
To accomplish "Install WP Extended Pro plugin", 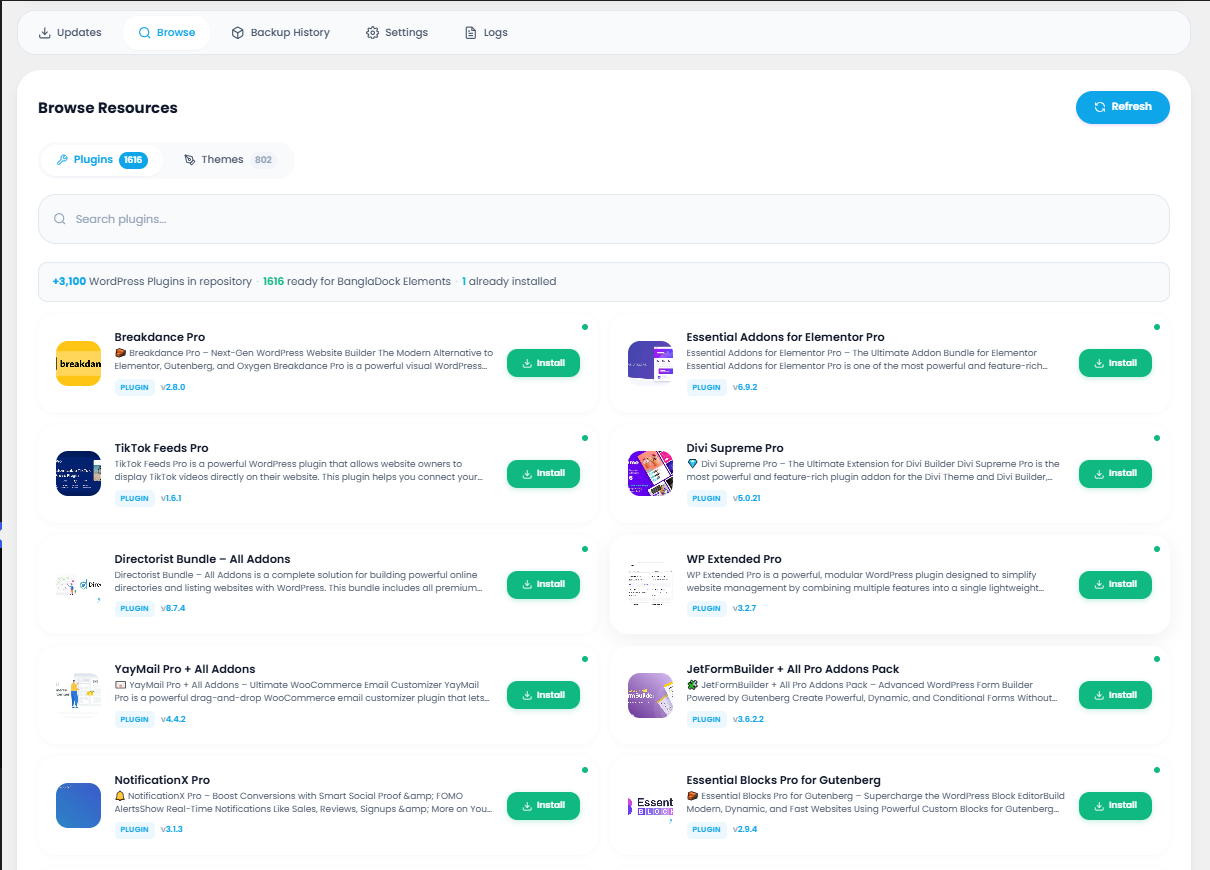I will pyautogui.click(x=1115, y=584).
